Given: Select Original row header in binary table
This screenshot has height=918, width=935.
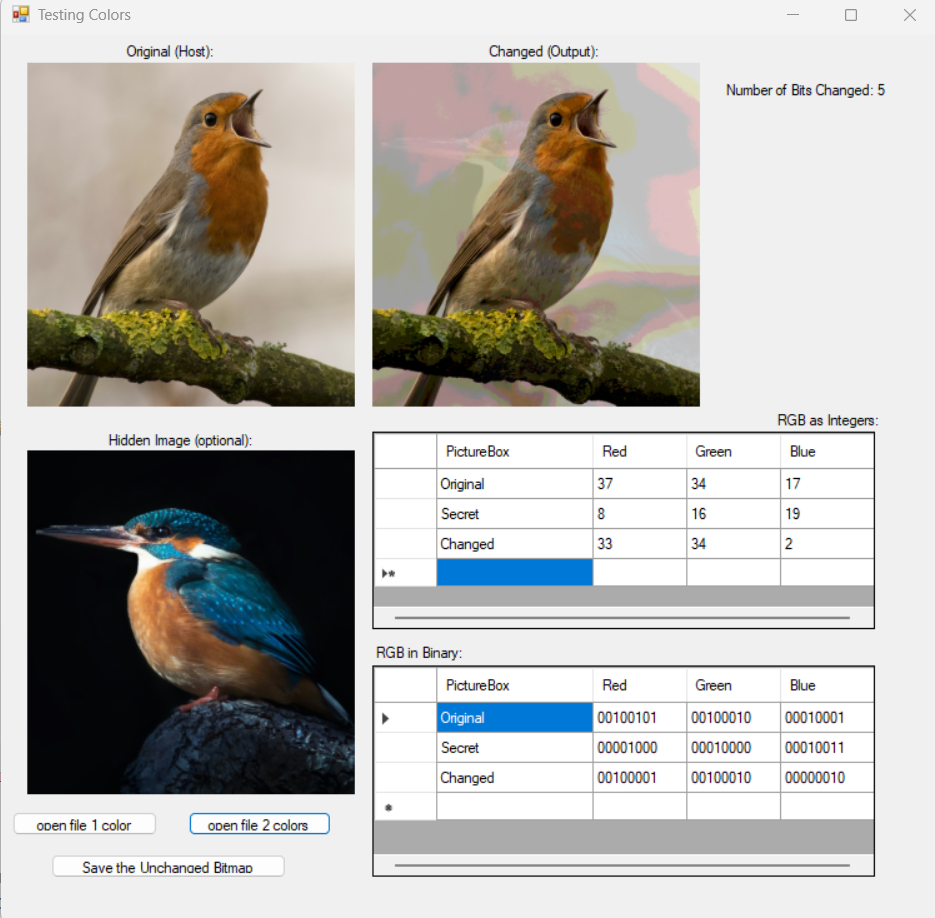Looking at the screenshot, I should coord(404,718).
